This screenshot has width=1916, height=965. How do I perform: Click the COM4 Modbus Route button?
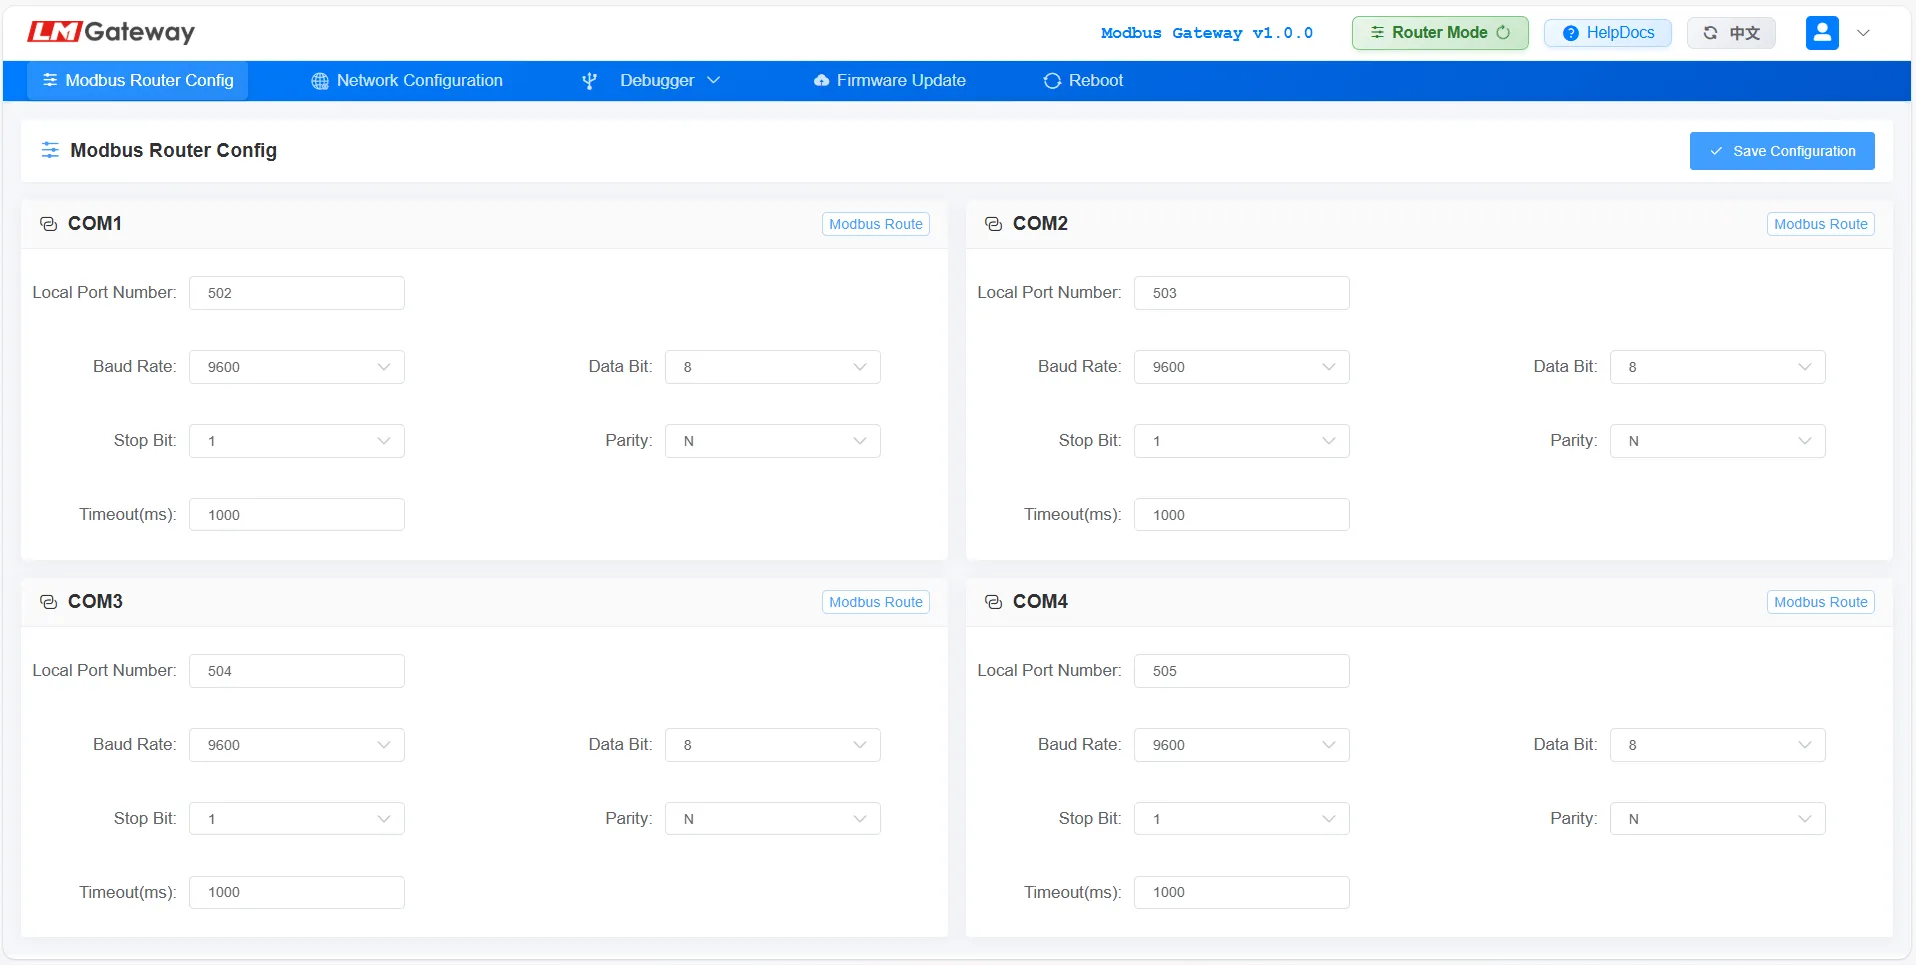coord(1820,602)
